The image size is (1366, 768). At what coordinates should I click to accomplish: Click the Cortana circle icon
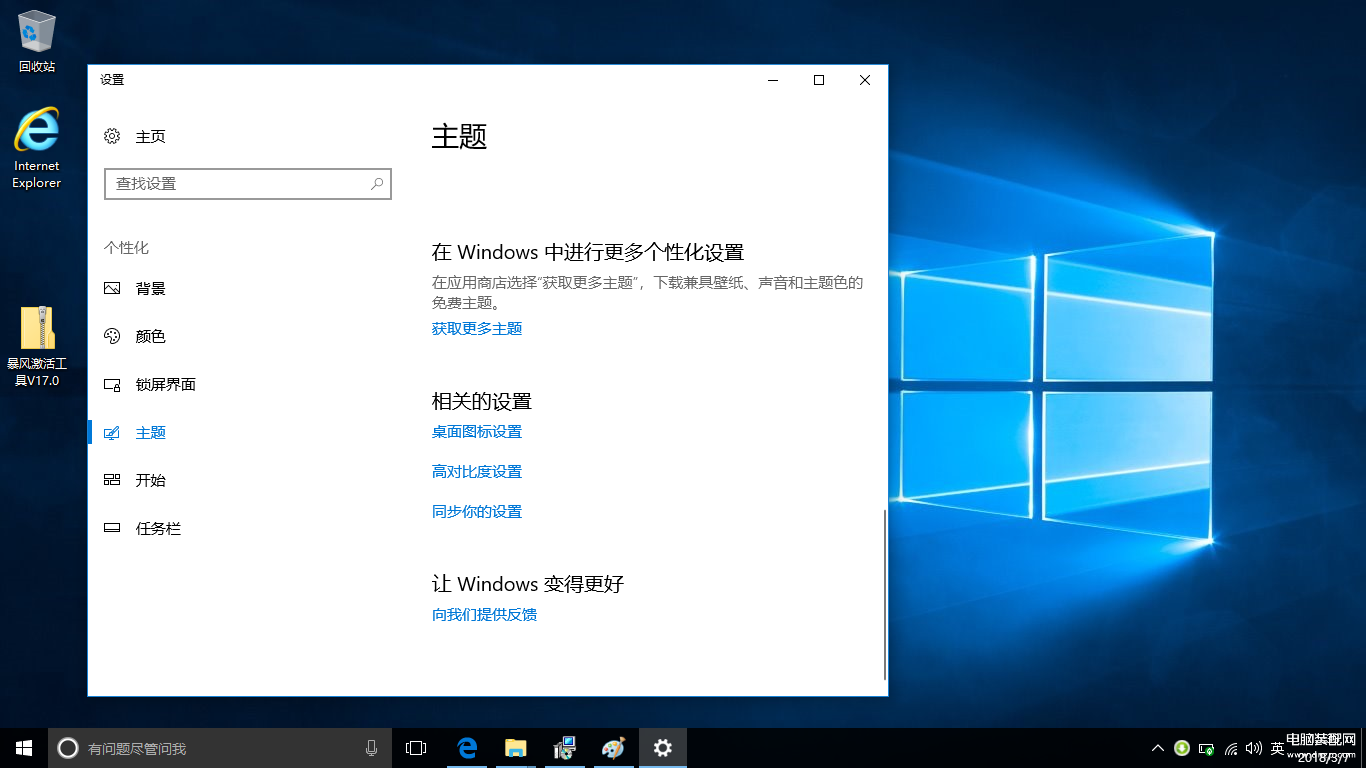click(68, 748)
